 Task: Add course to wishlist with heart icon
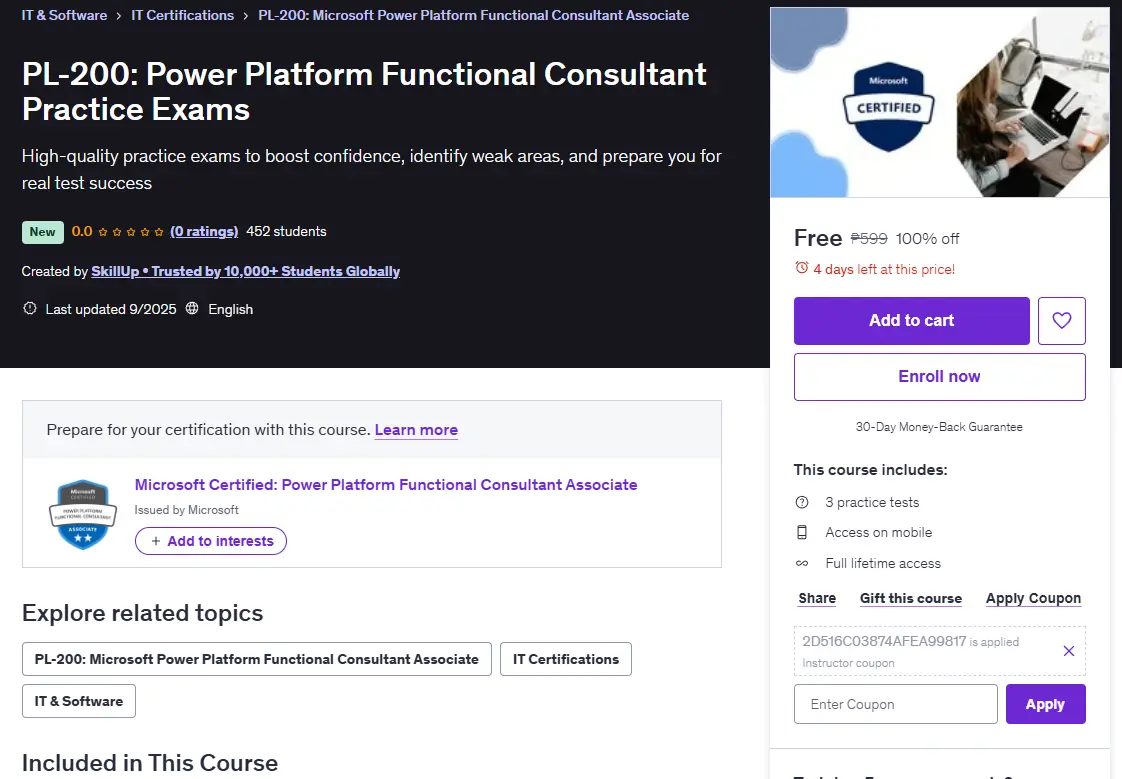pos(1061,320)
